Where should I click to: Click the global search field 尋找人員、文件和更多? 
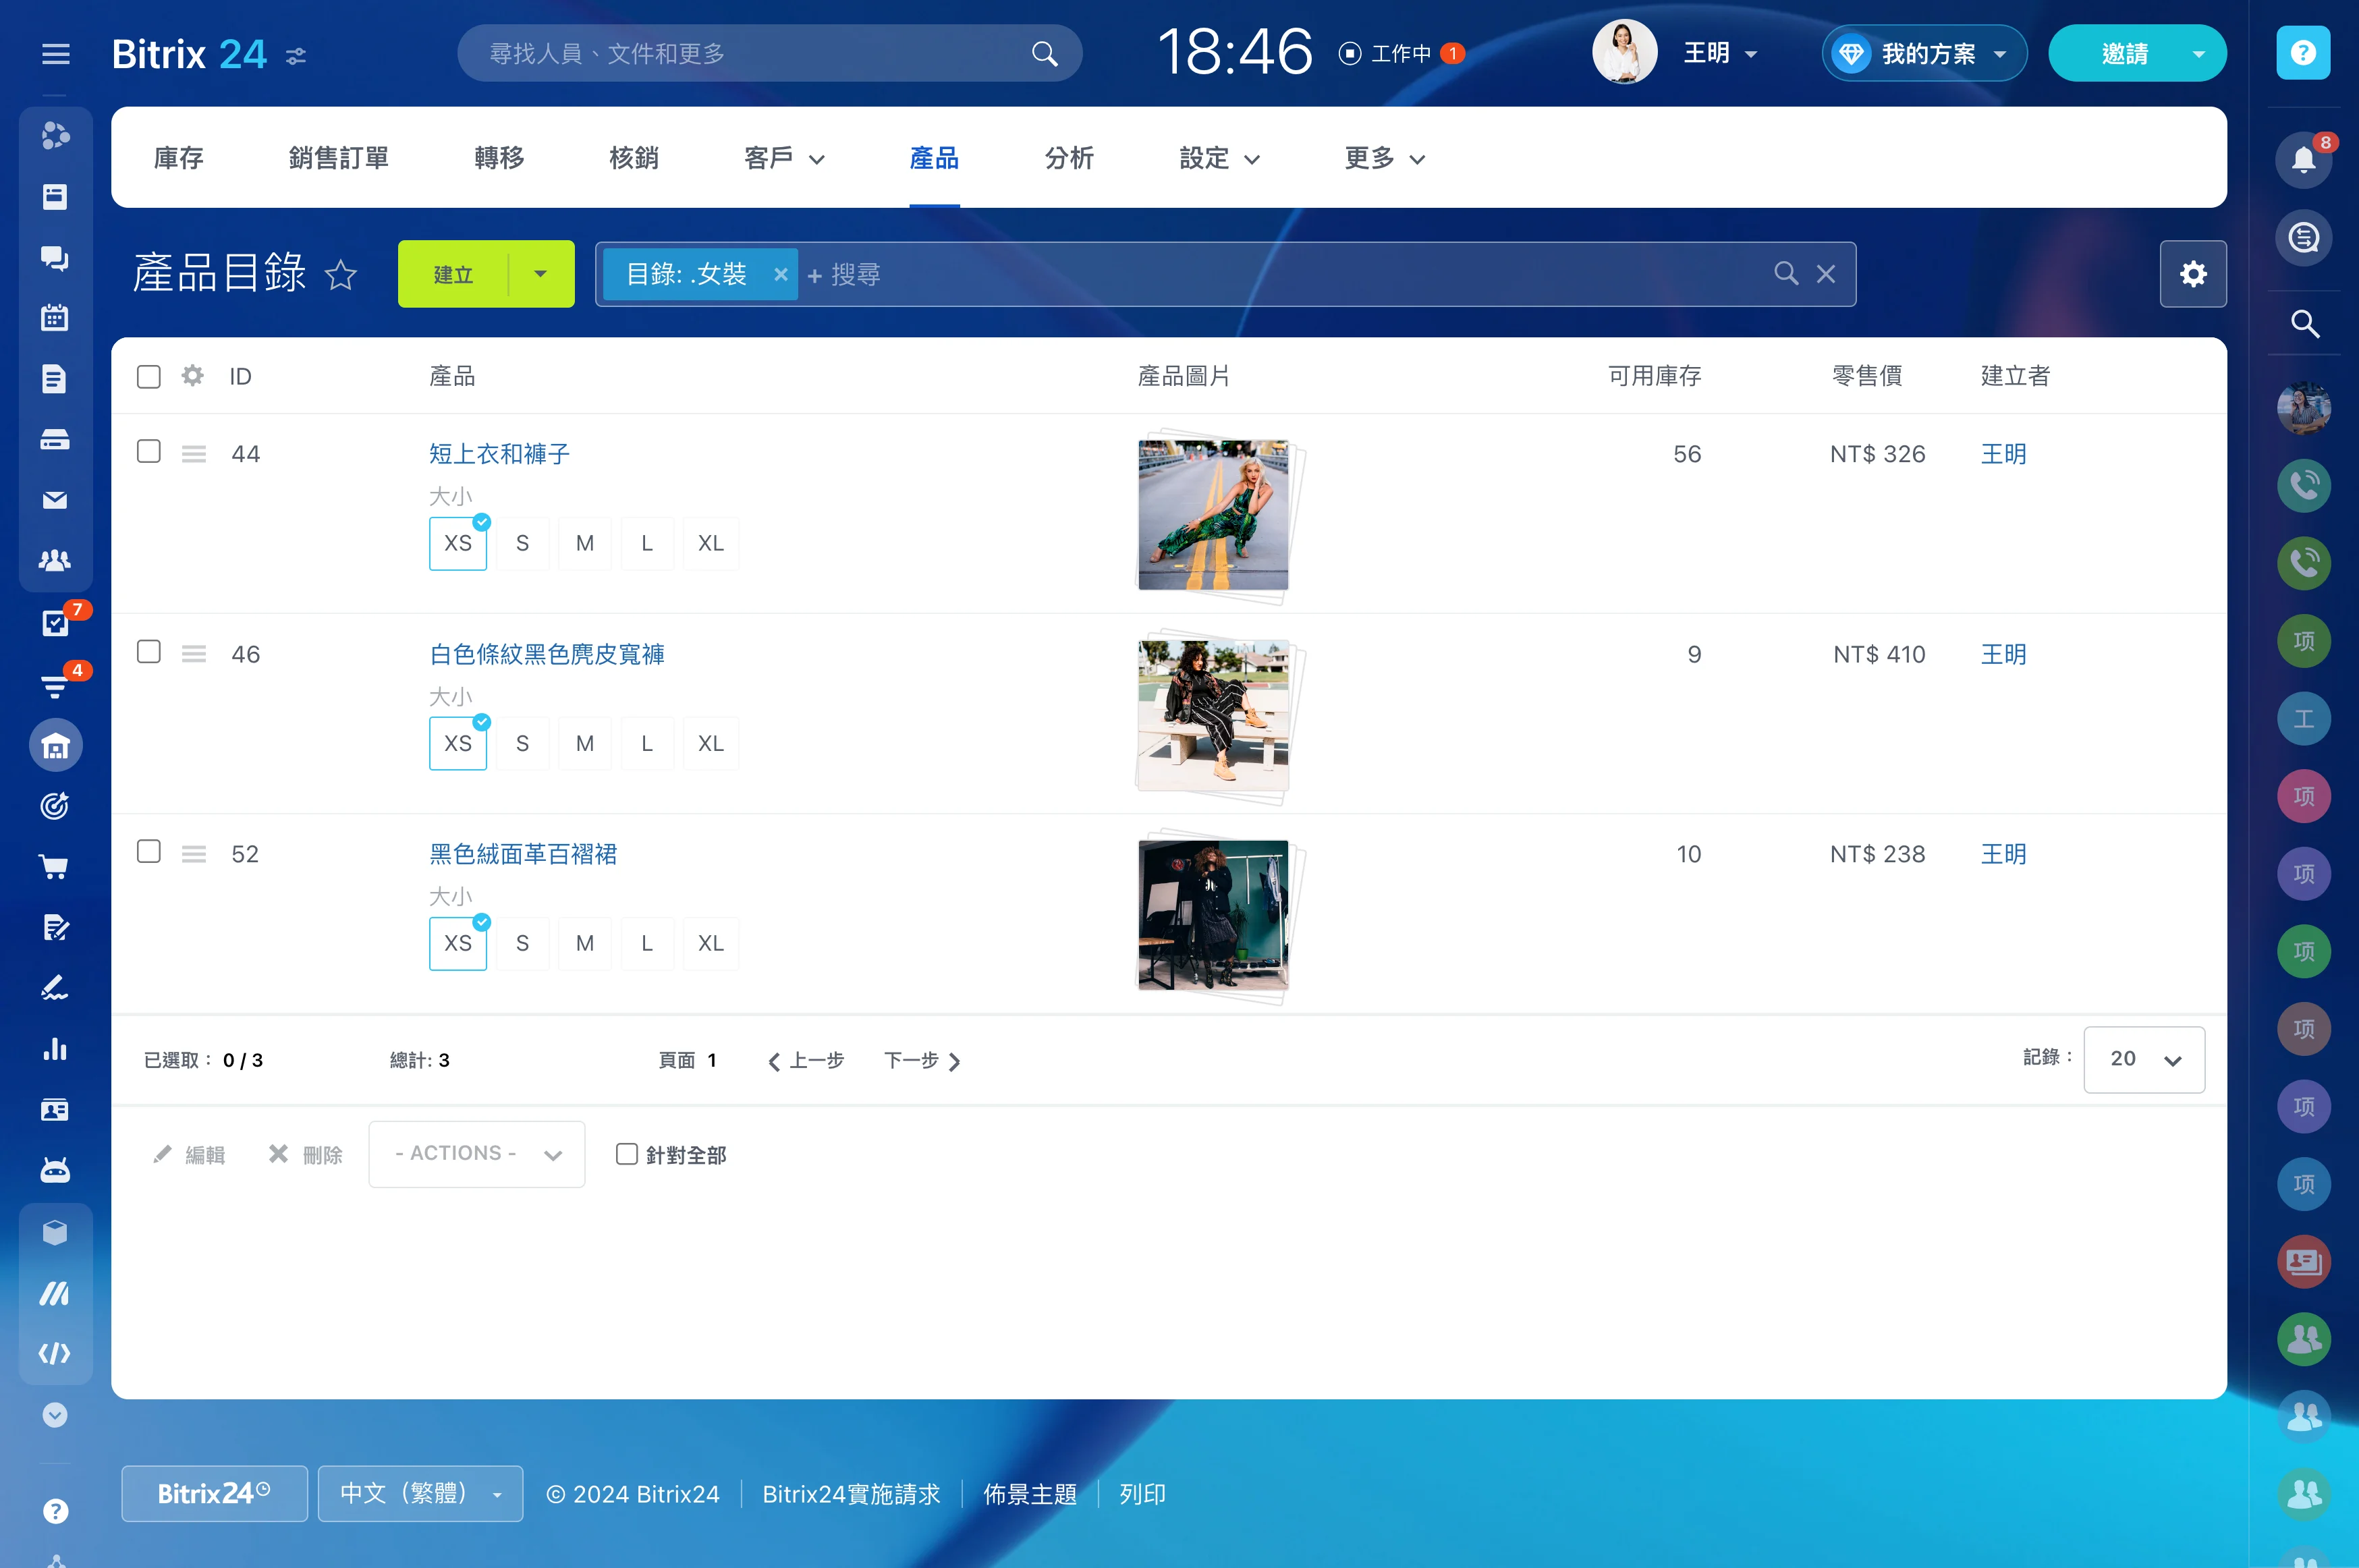[770, 53]
